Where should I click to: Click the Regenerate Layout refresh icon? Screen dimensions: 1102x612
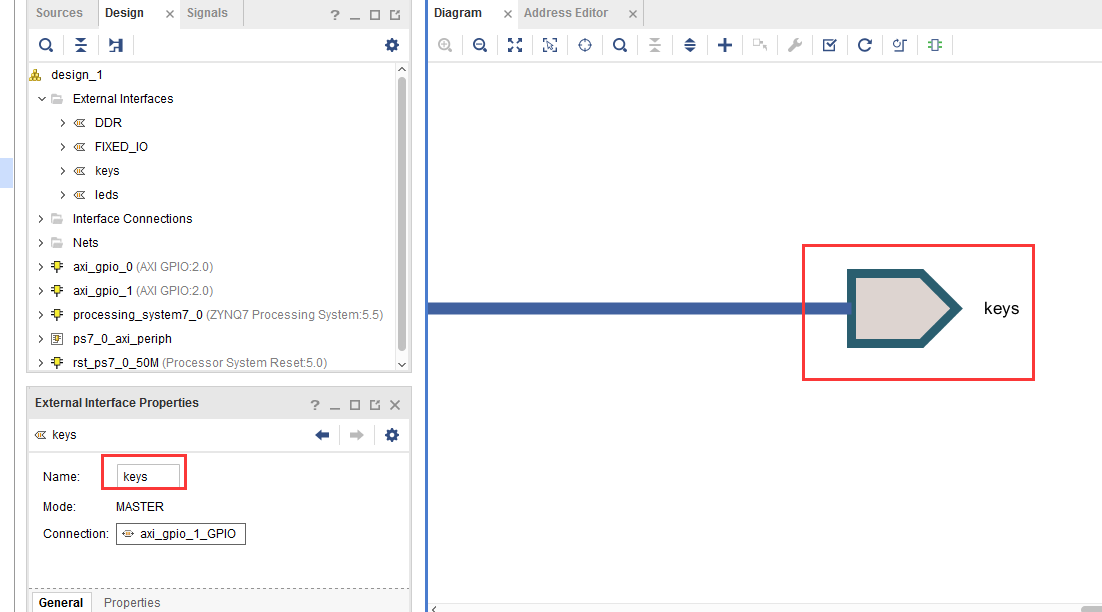[x=864, y=45]
